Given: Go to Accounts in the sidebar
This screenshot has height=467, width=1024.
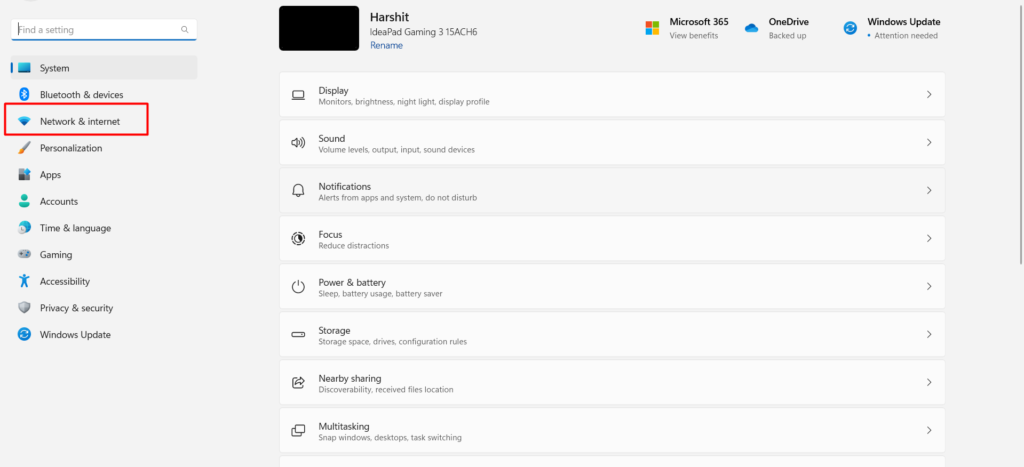Looking at the screenshot, I should 58,201.
